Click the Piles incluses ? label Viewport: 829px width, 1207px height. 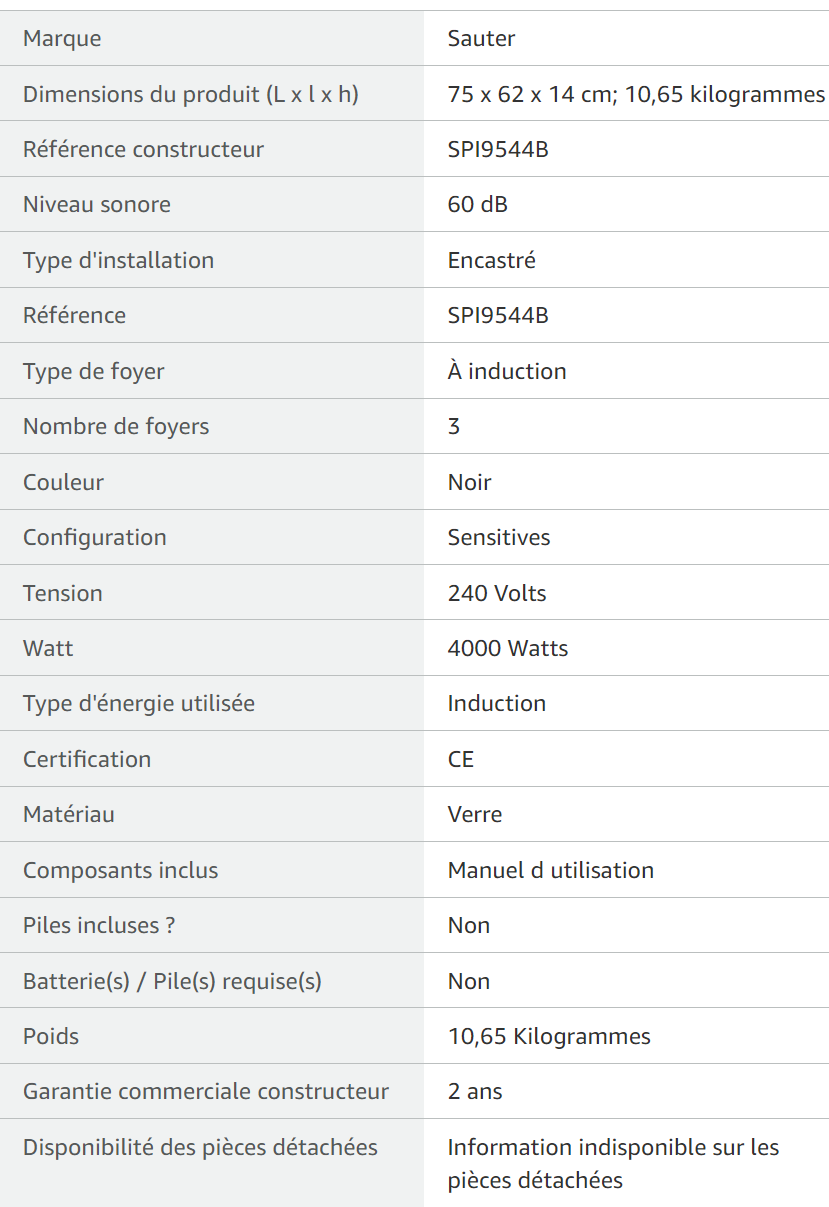[99, 925]
